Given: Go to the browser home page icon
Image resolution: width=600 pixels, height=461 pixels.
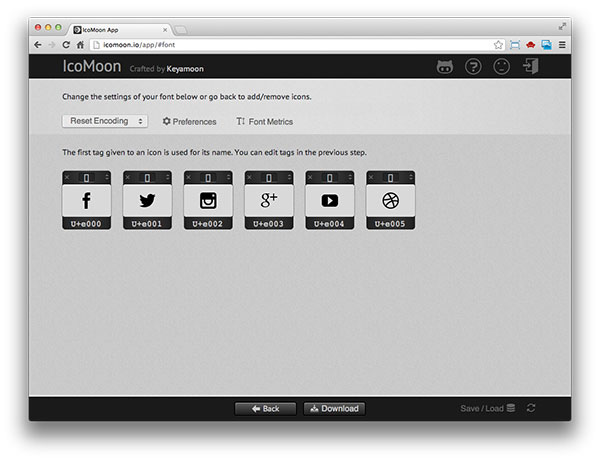Looking at the screenshot, I should pyautogui.click(x=80, y=45).
